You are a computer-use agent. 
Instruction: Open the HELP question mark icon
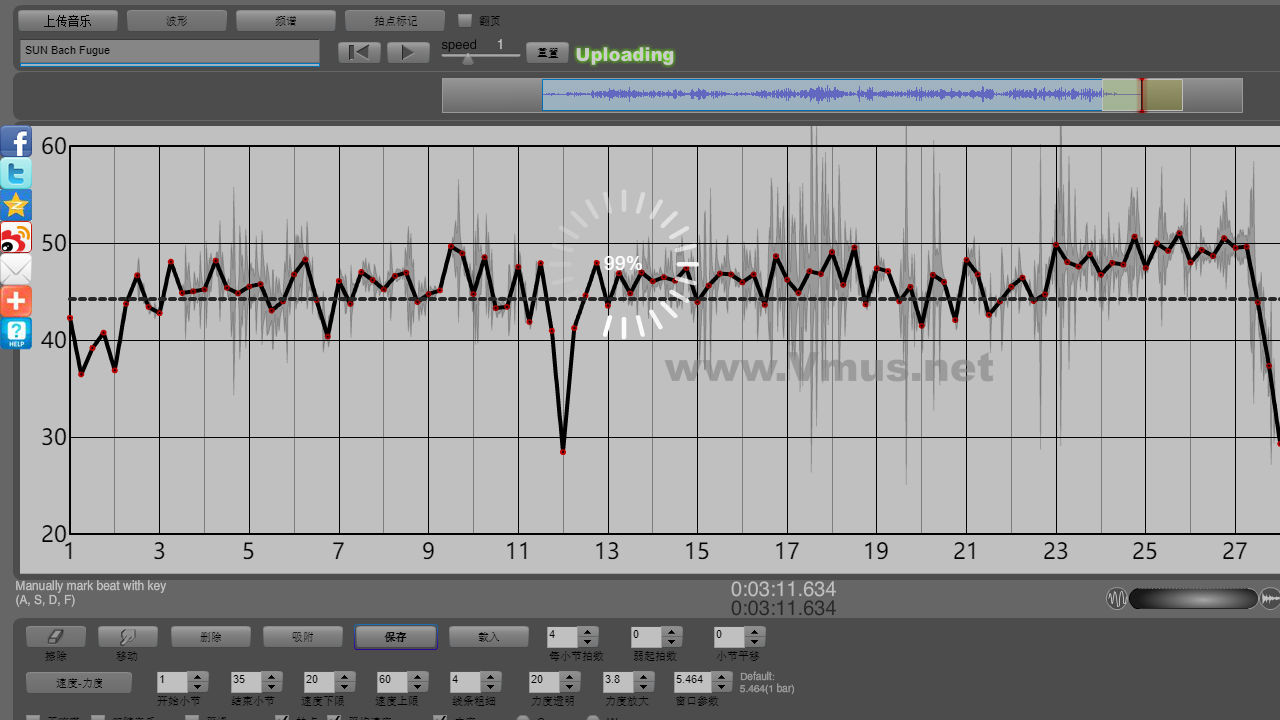click(x=16, y=333)
